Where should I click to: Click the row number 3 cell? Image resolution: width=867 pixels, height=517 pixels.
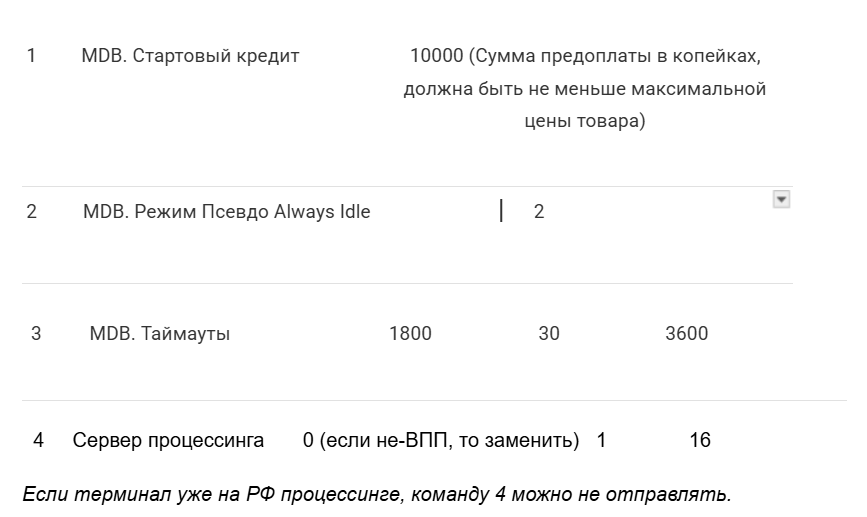coord(36,334)
